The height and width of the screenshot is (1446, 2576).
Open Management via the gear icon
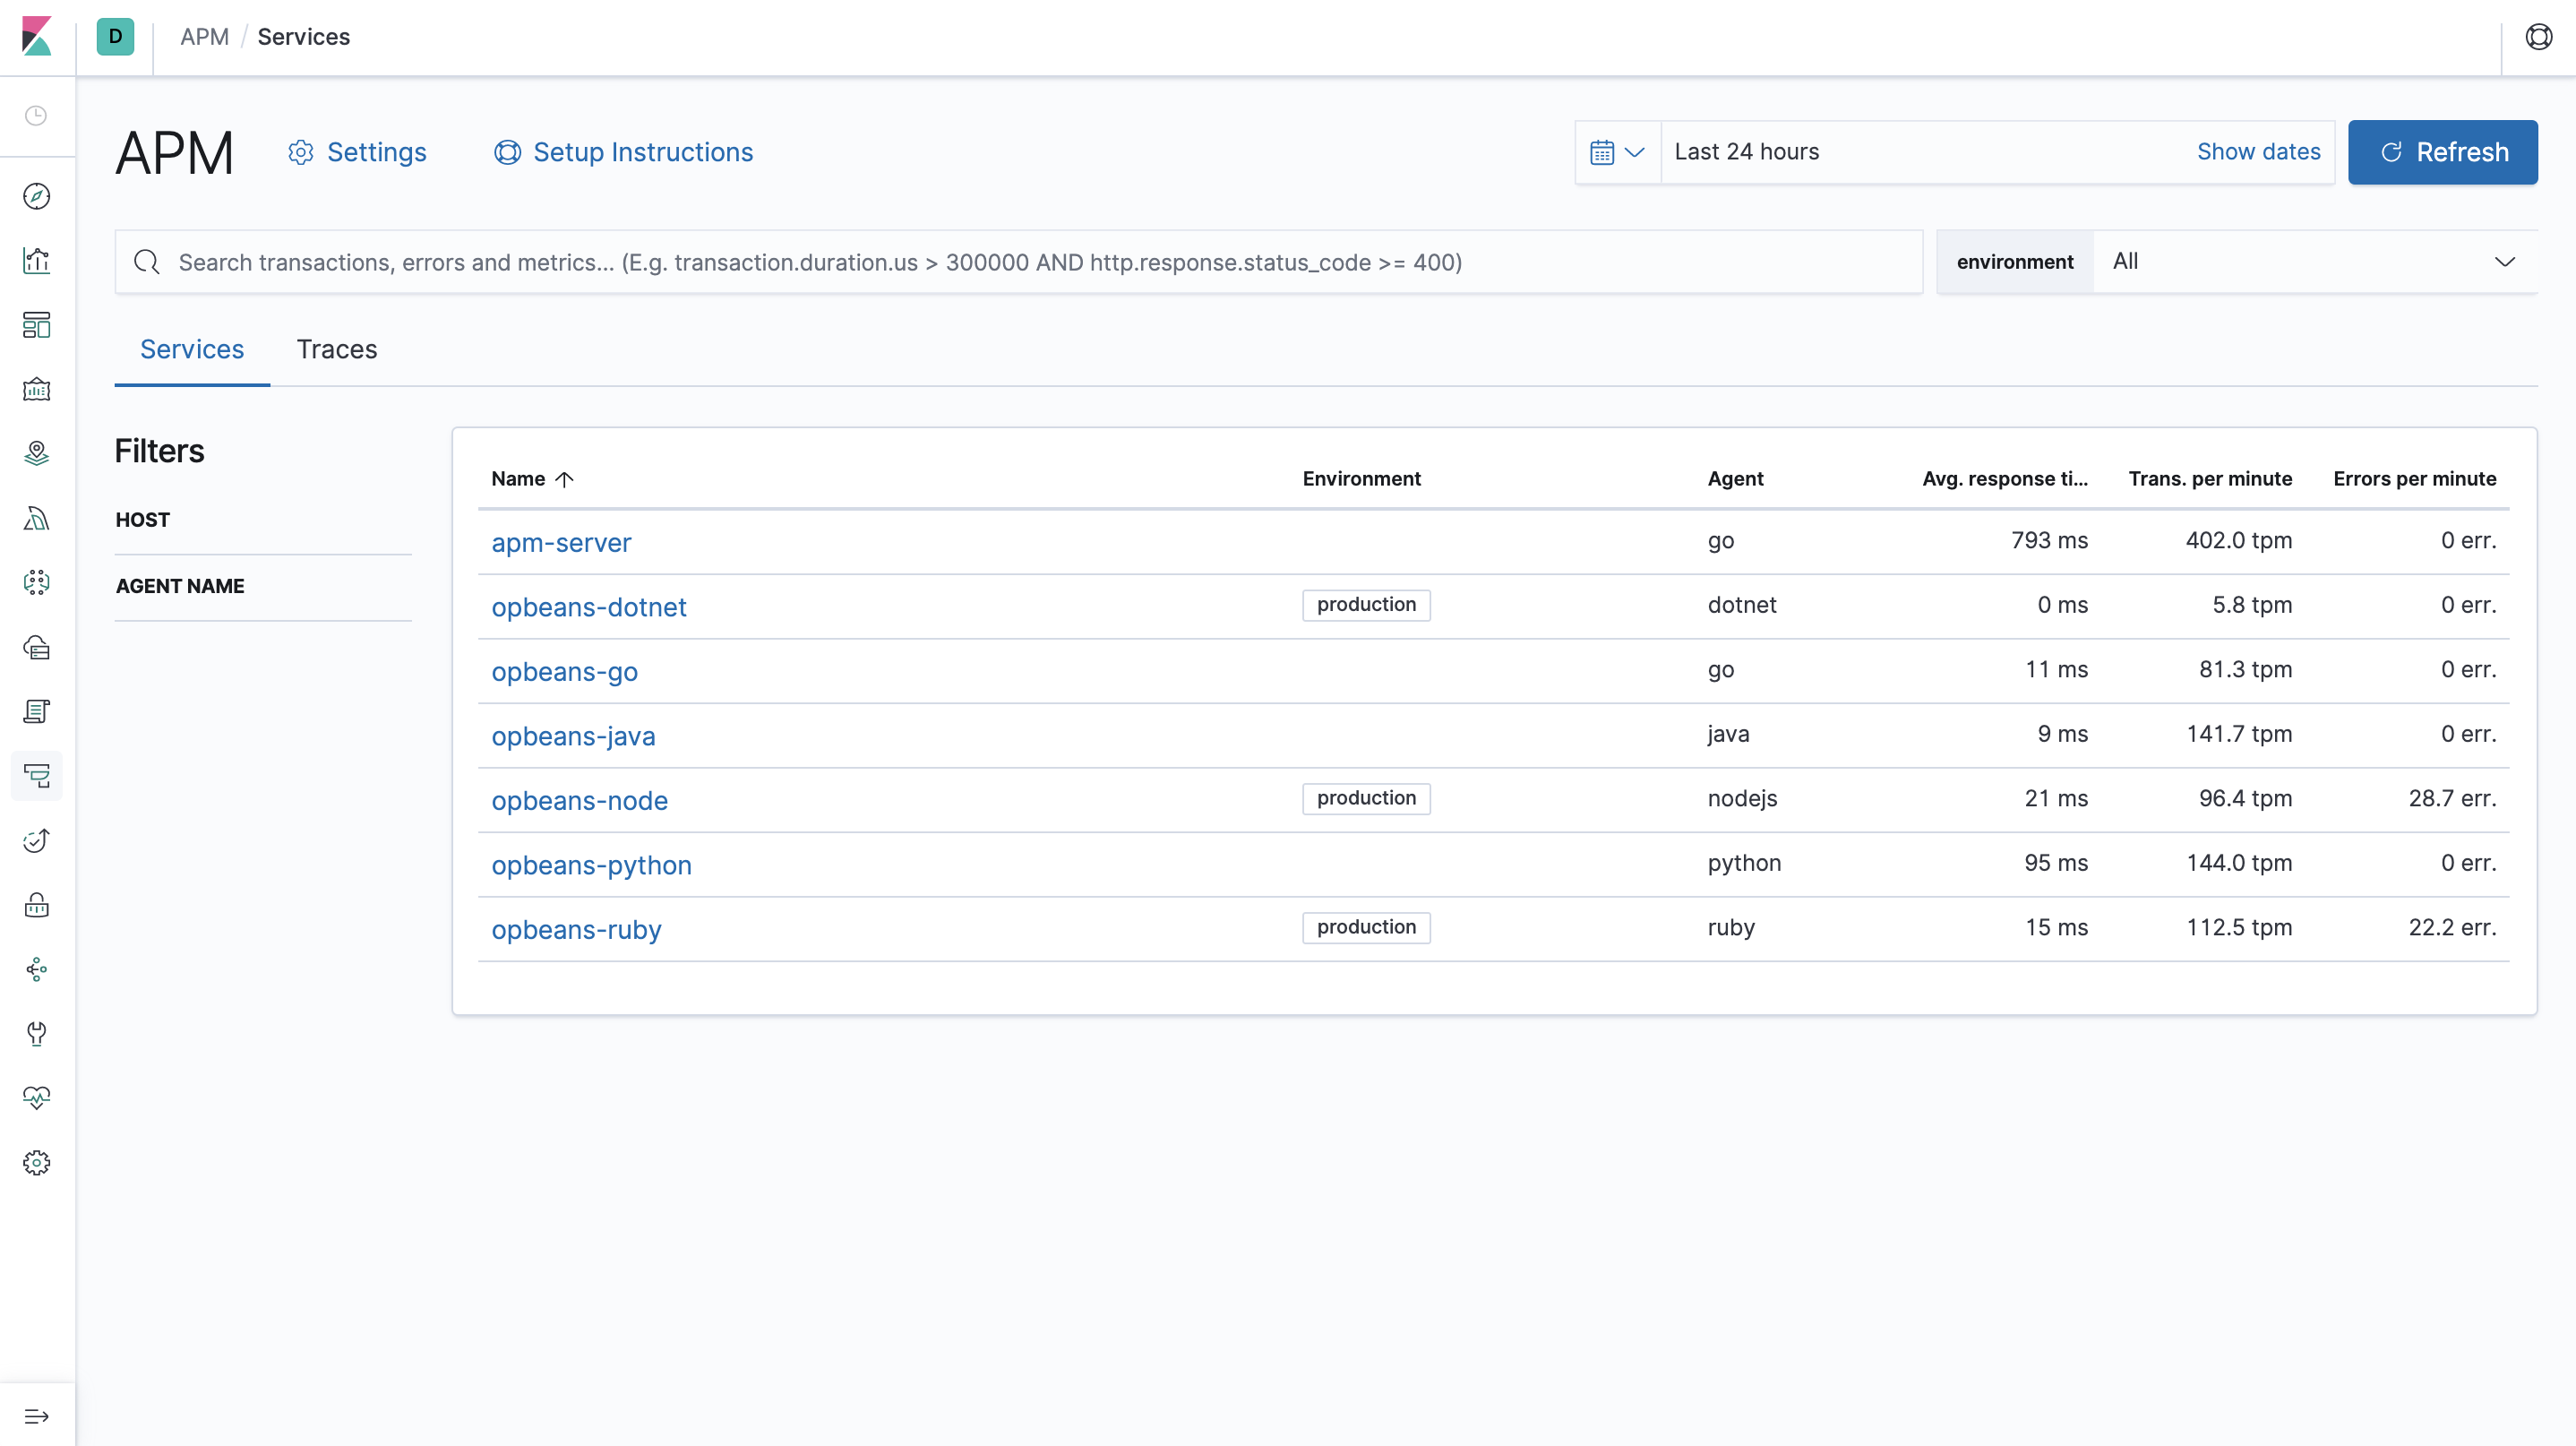click(x=36, y=1162)
